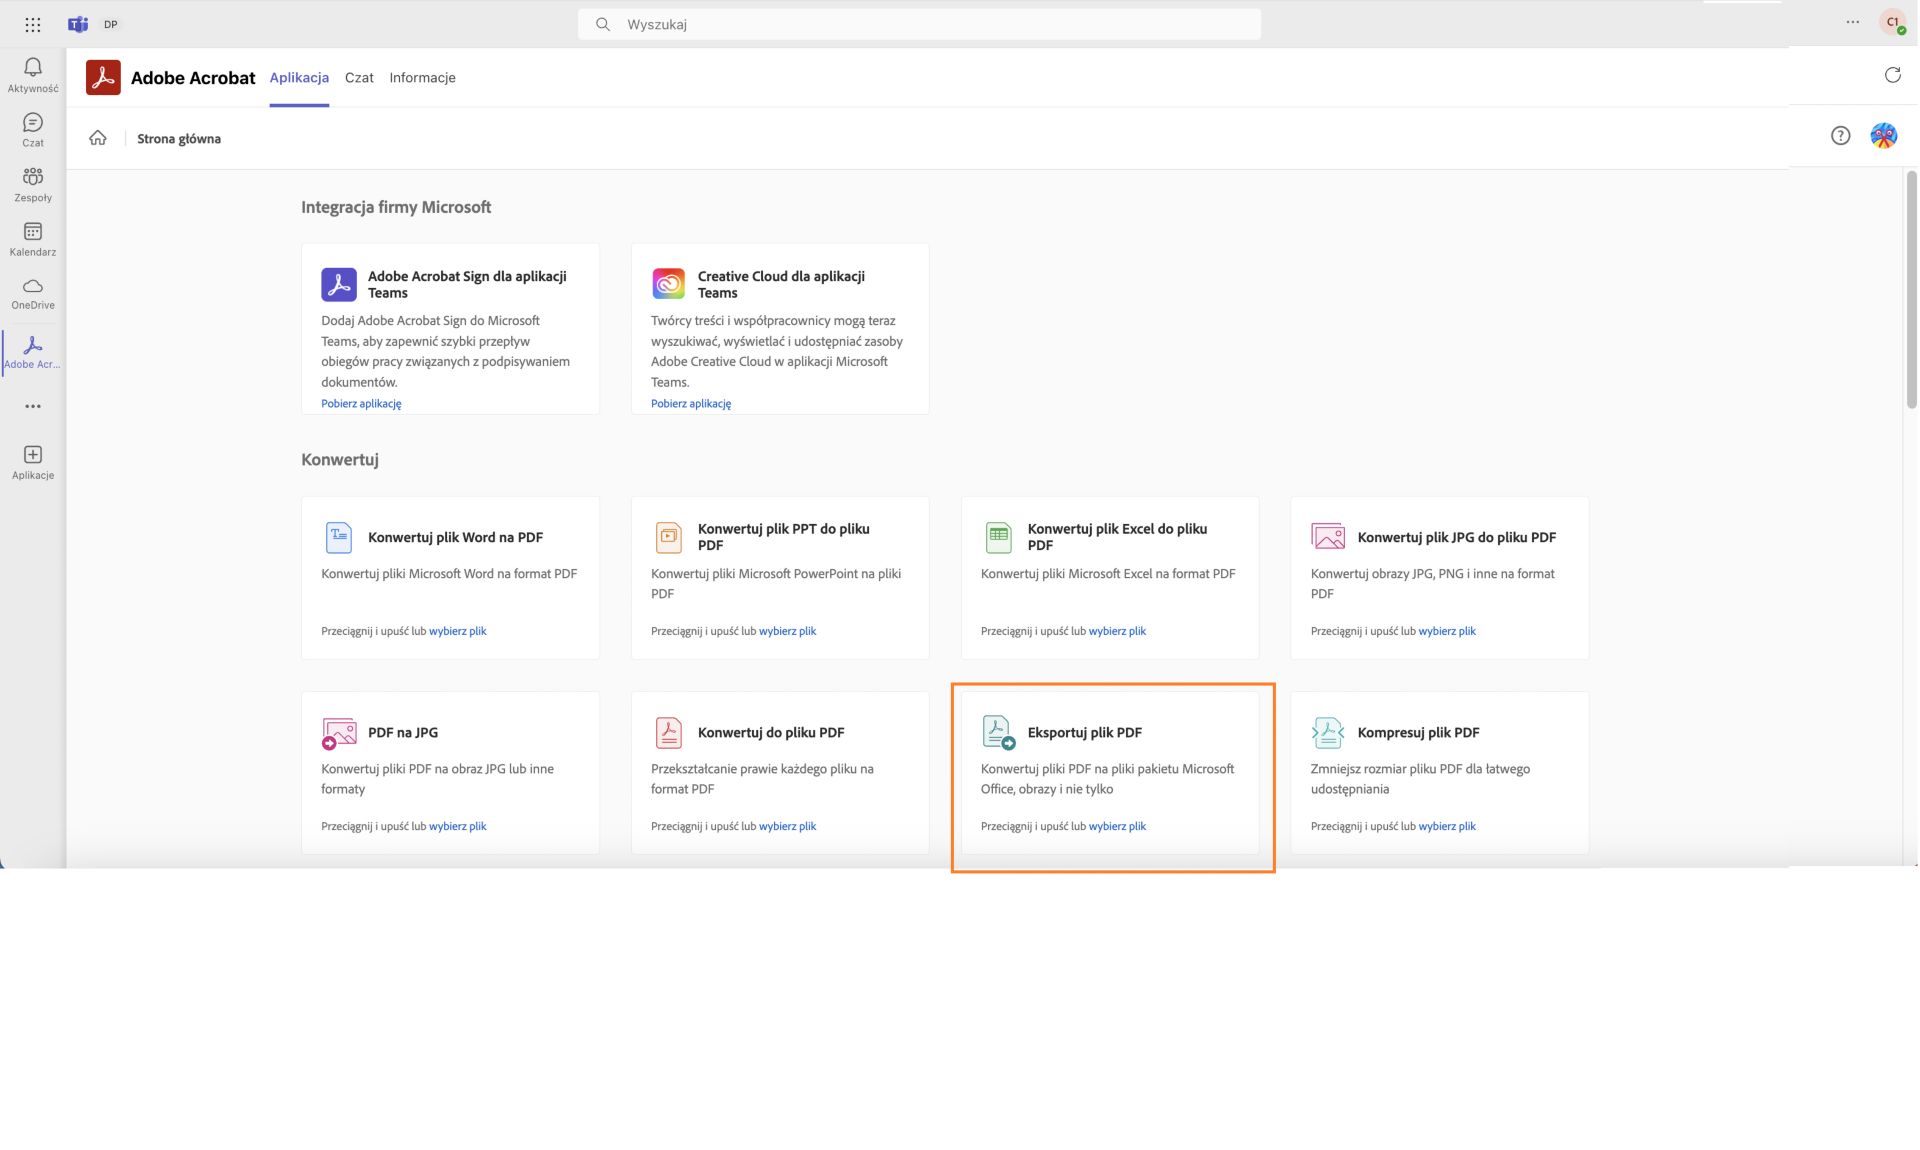Click wybierz plik in PPT card

click(x=788, y=631)
